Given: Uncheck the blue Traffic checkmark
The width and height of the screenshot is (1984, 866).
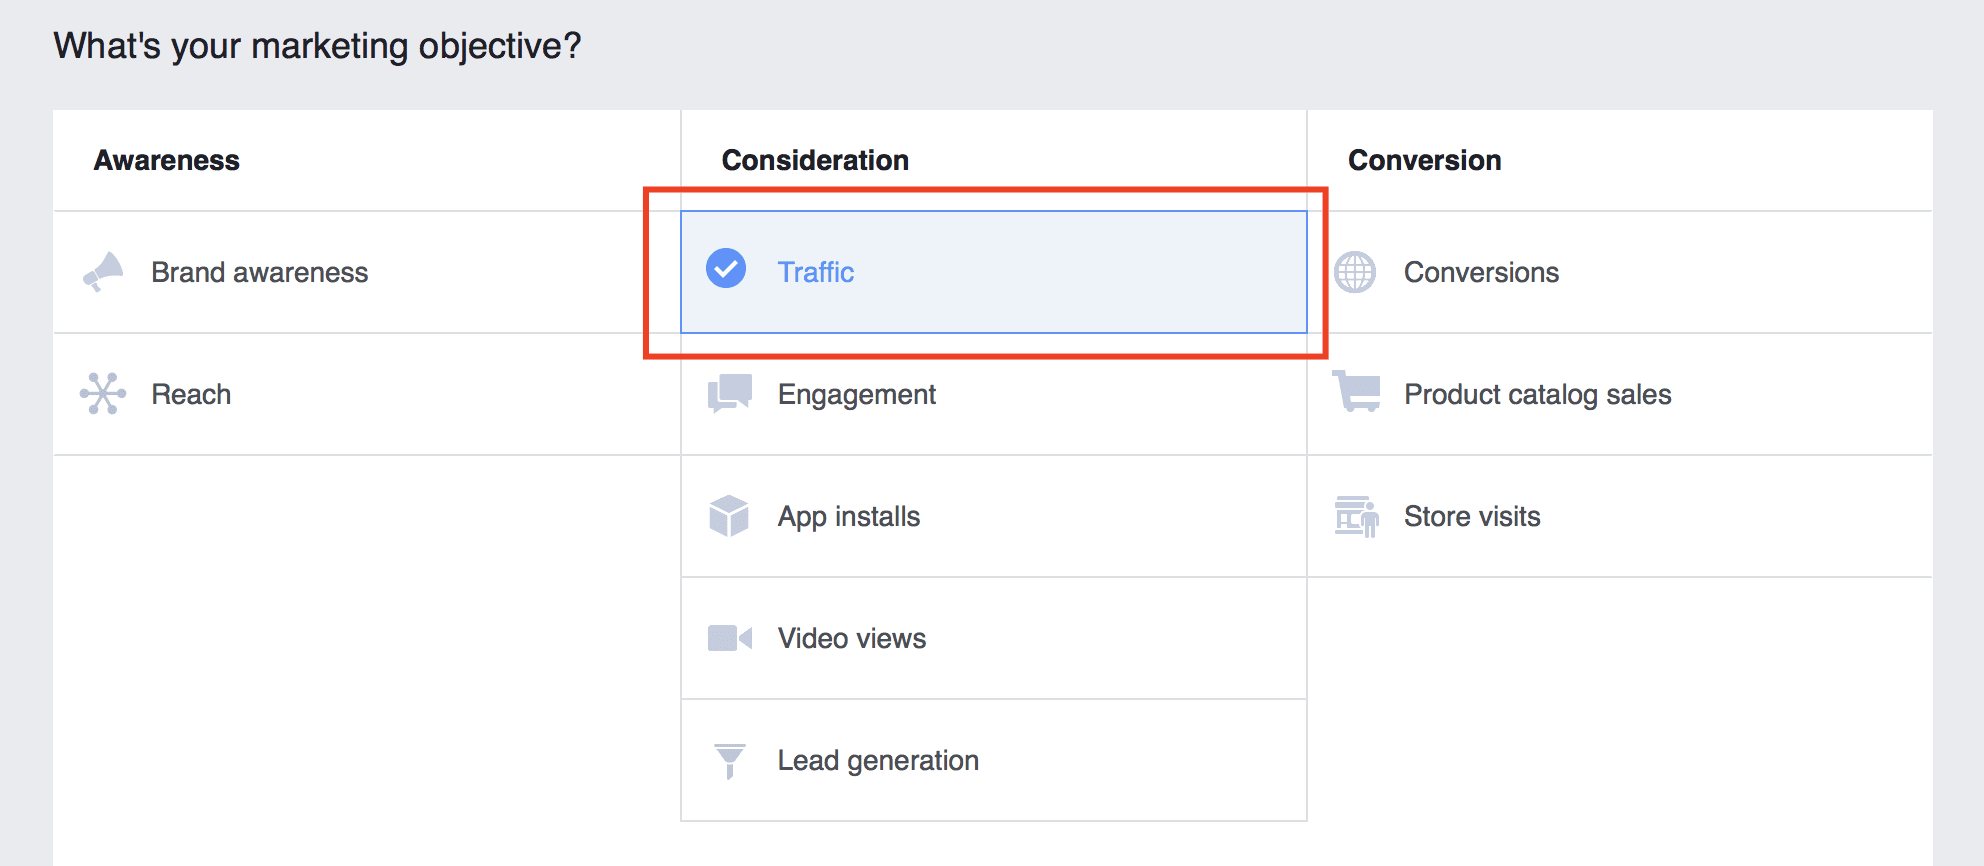Looking at the screenshot, I should (x=726, y=268).
